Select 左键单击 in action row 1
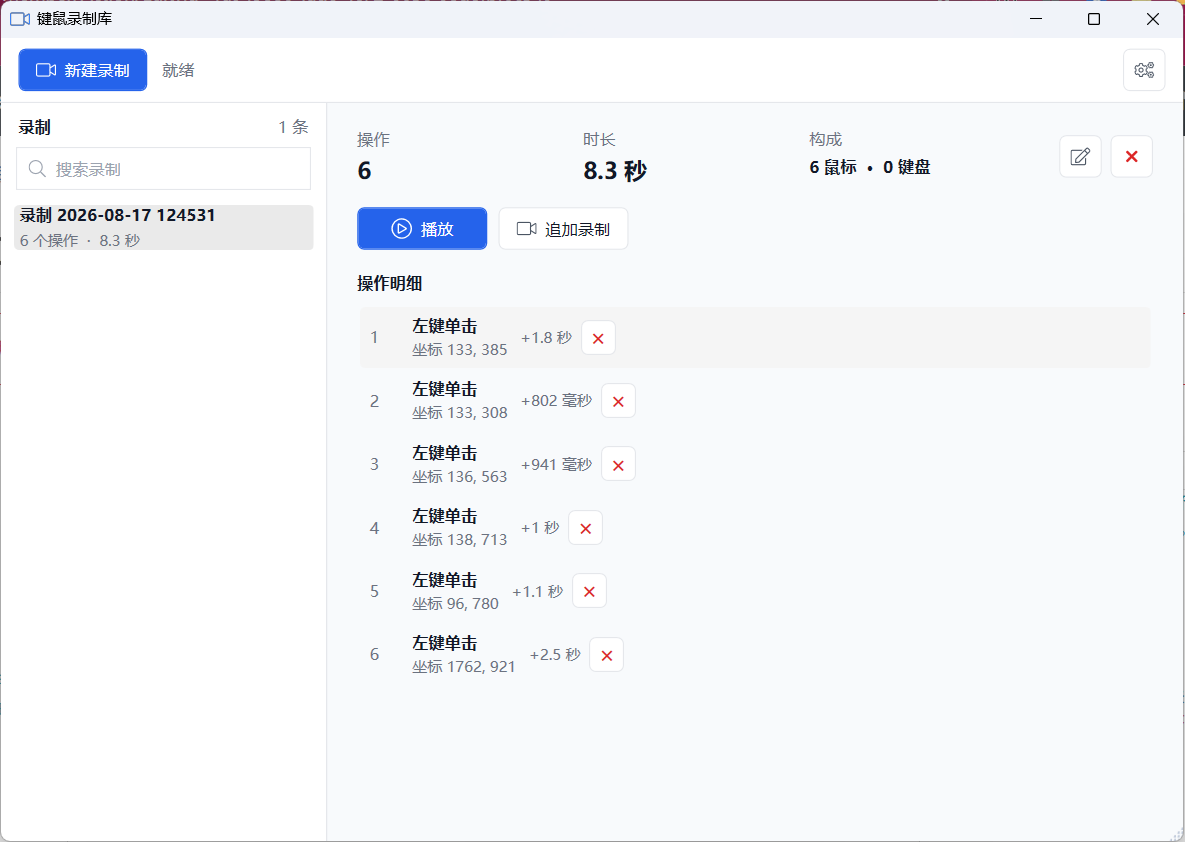 444,327
